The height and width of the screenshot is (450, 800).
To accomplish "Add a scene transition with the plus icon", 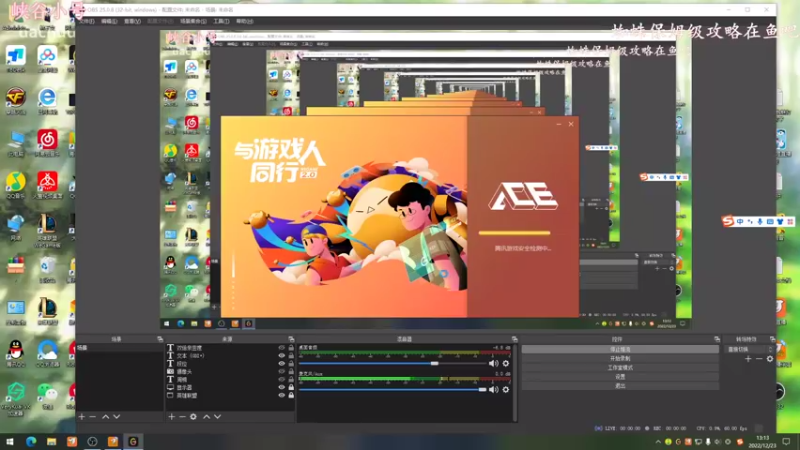I will (x=748, y=359).
